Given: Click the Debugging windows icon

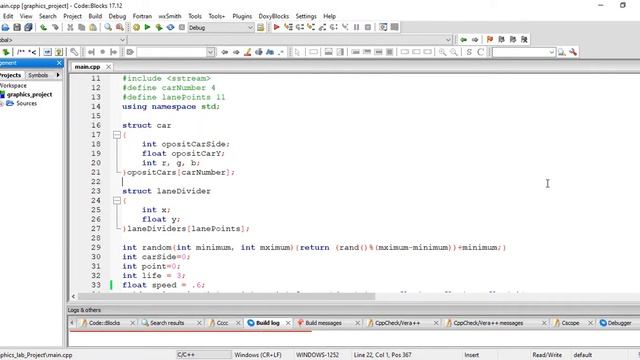Looking at the screenshot, I should click(383, 27).
